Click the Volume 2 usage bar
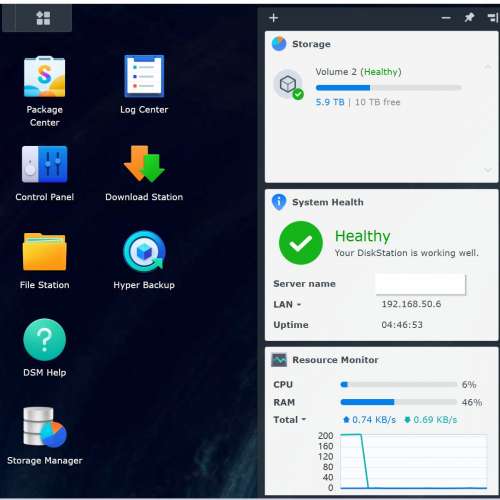This screenshot has width=500, height=500. click(389, 88)
